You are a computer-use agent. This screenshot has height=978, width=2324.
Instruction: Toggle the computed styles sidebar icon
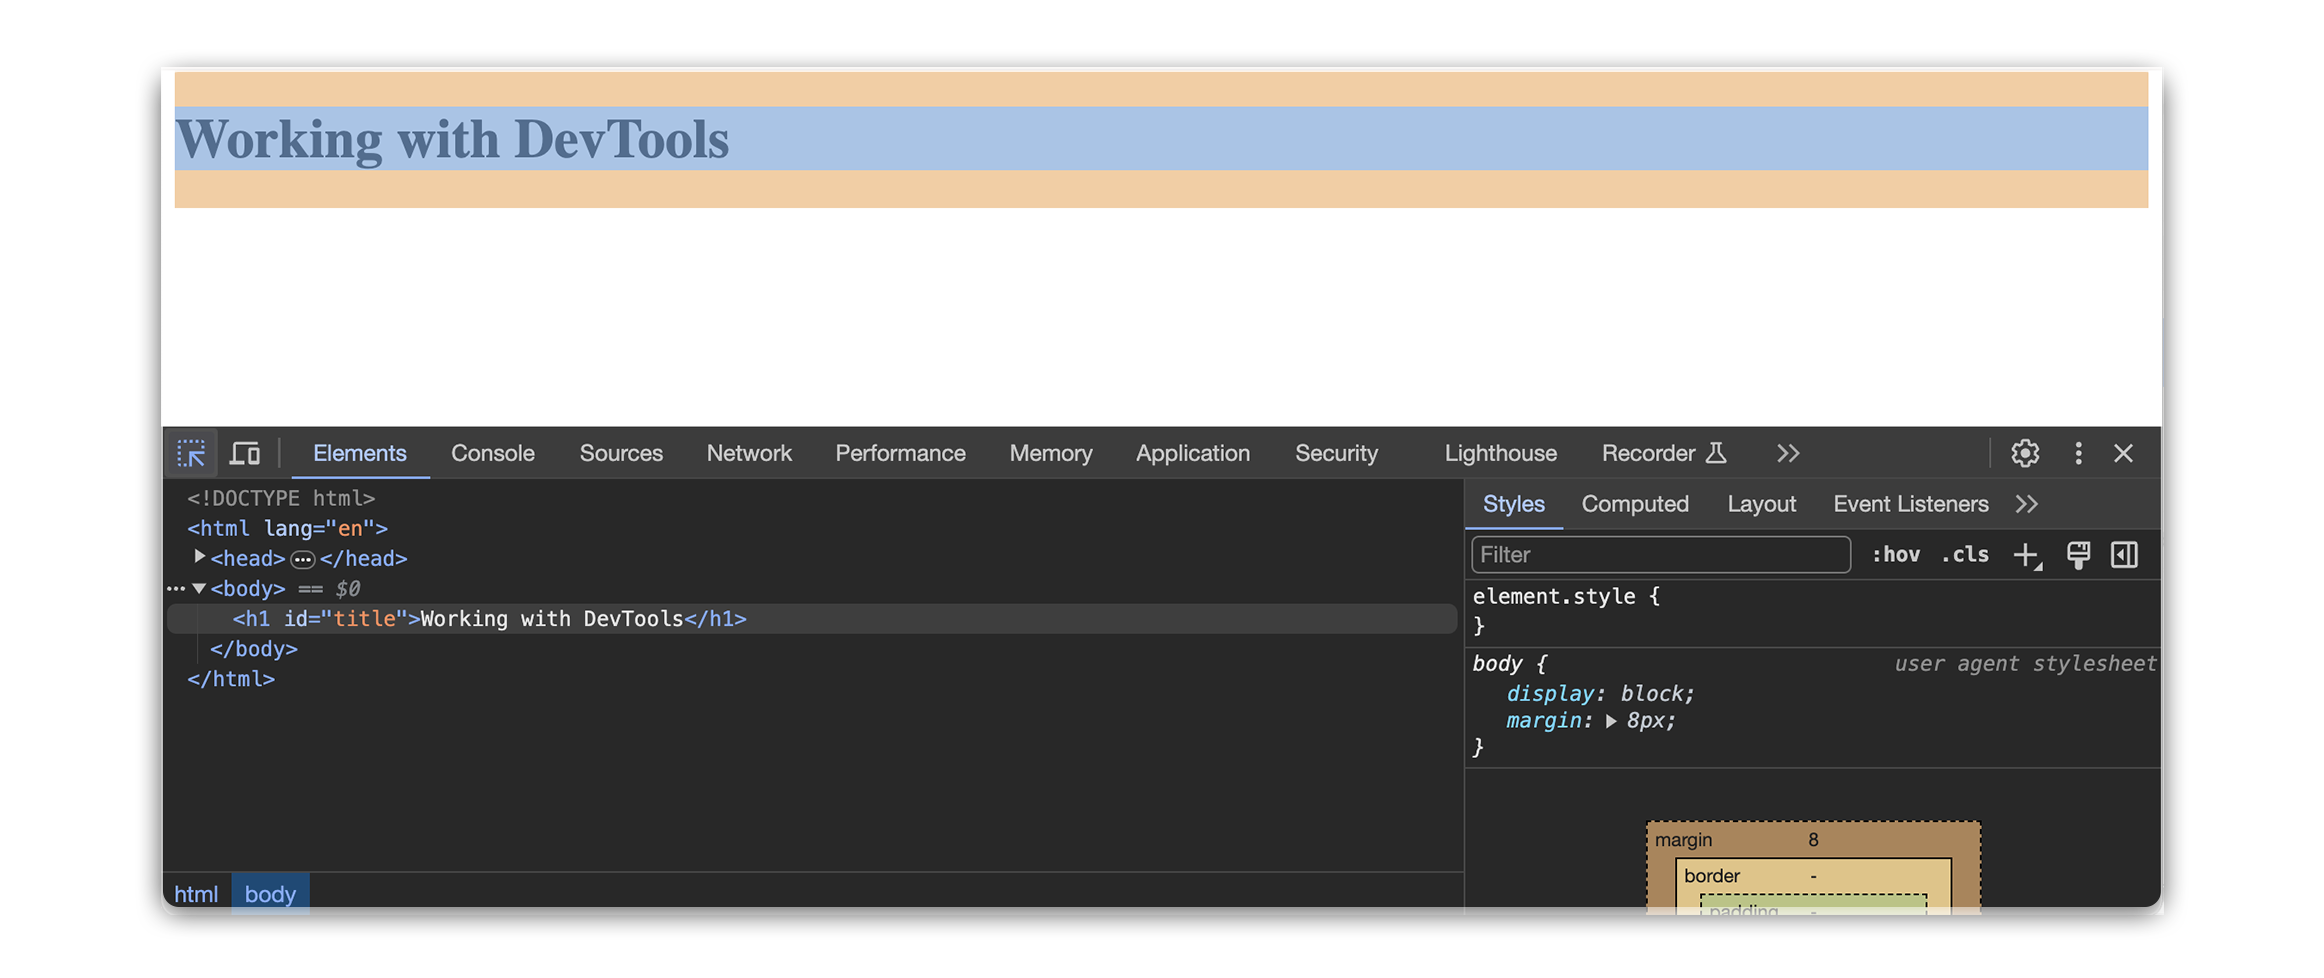point(2124,555)
